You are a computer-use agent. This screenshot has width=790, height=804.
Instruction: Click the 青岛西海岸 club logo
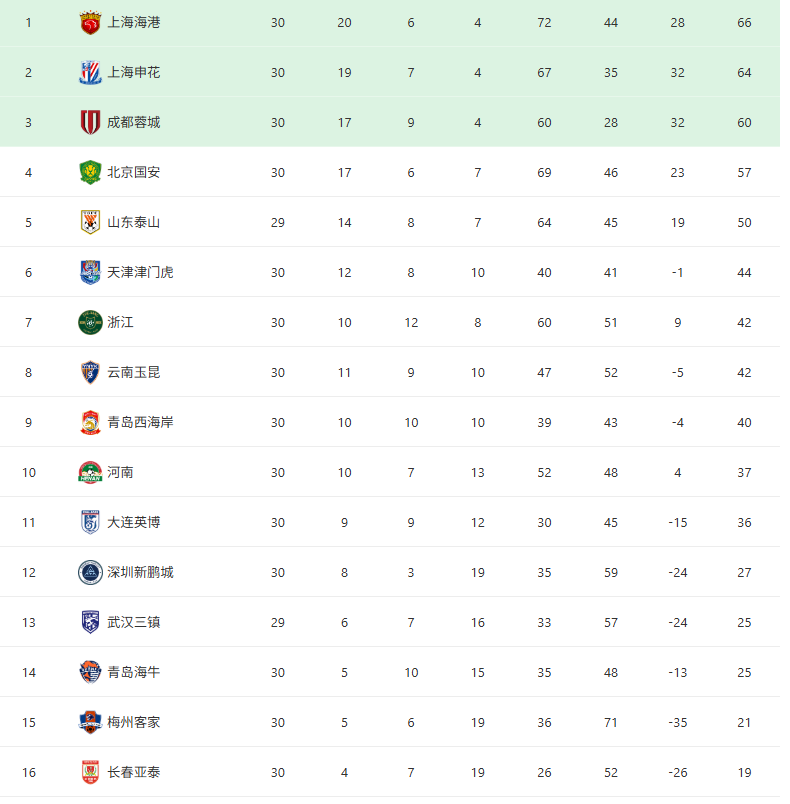[90, 422]
